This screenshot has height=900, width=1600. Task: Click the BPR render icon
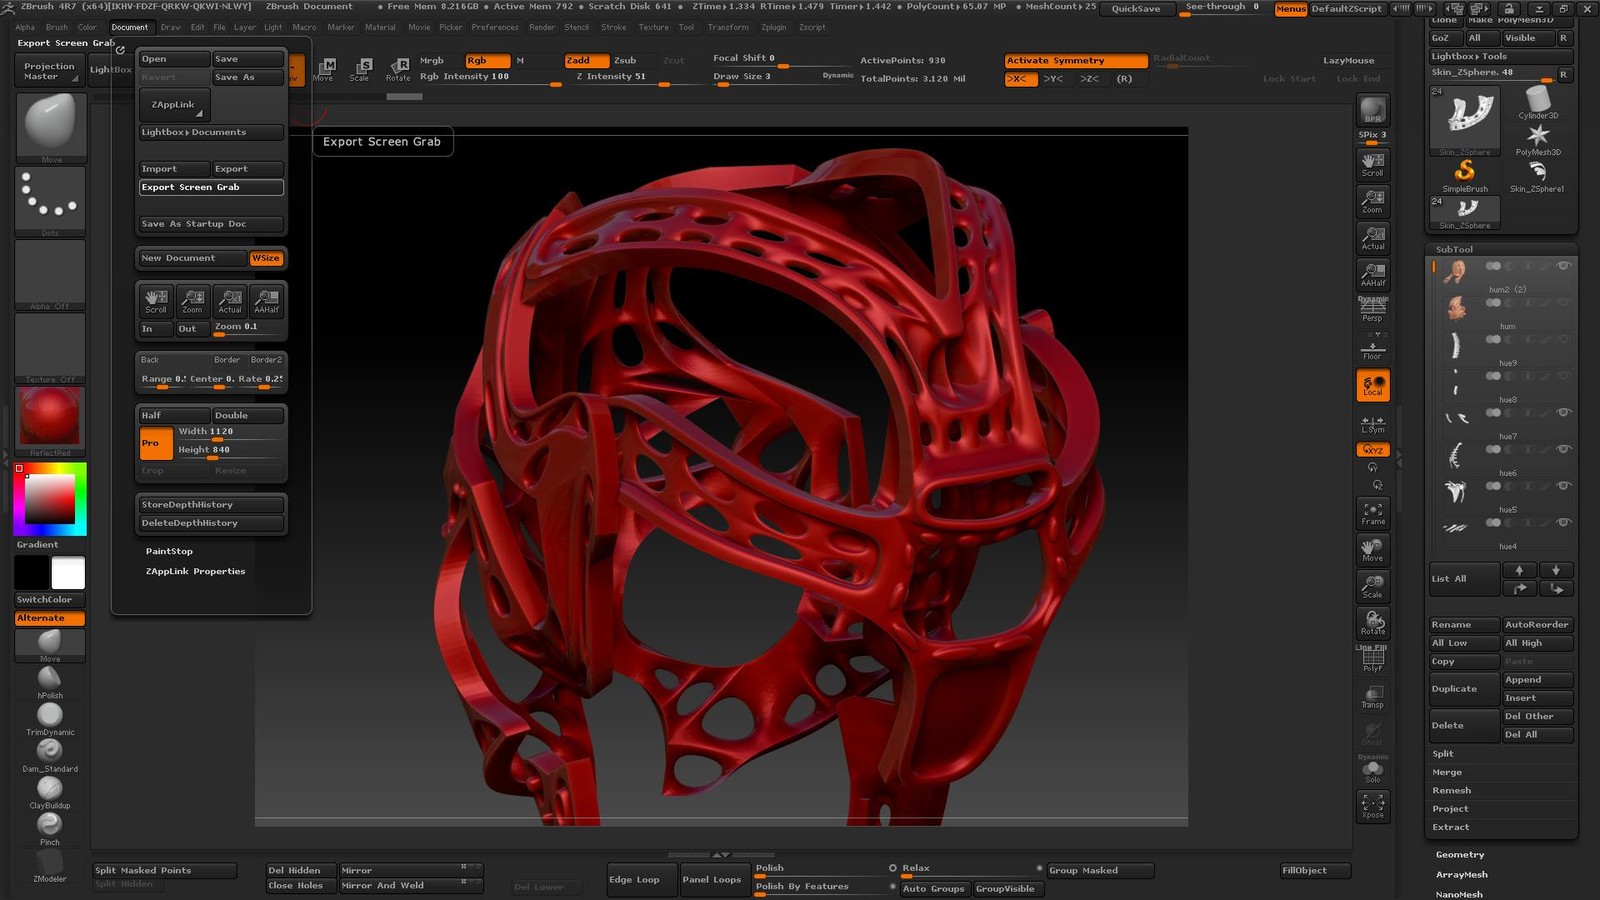[1373, 110]
